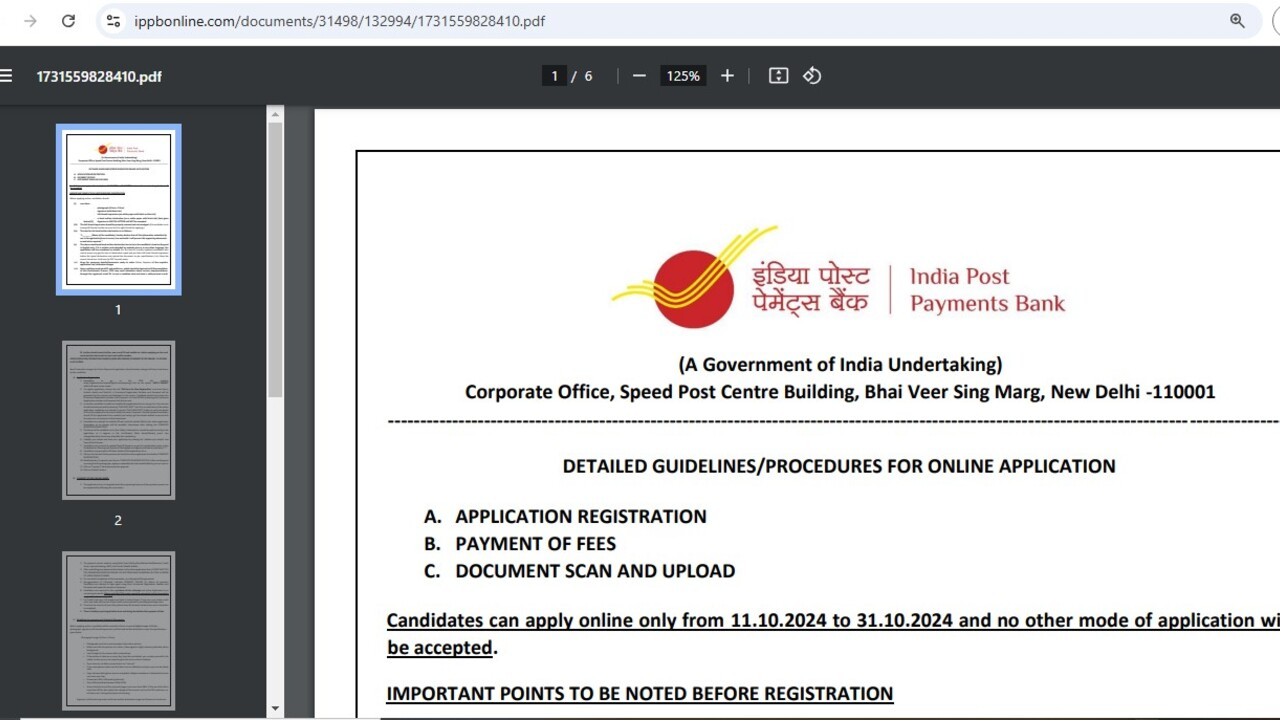Open page 2 thumbnail
Image resolution: width=1280 pixels, height=720 pixels.
pyautogui.click(x=118, y=420)
